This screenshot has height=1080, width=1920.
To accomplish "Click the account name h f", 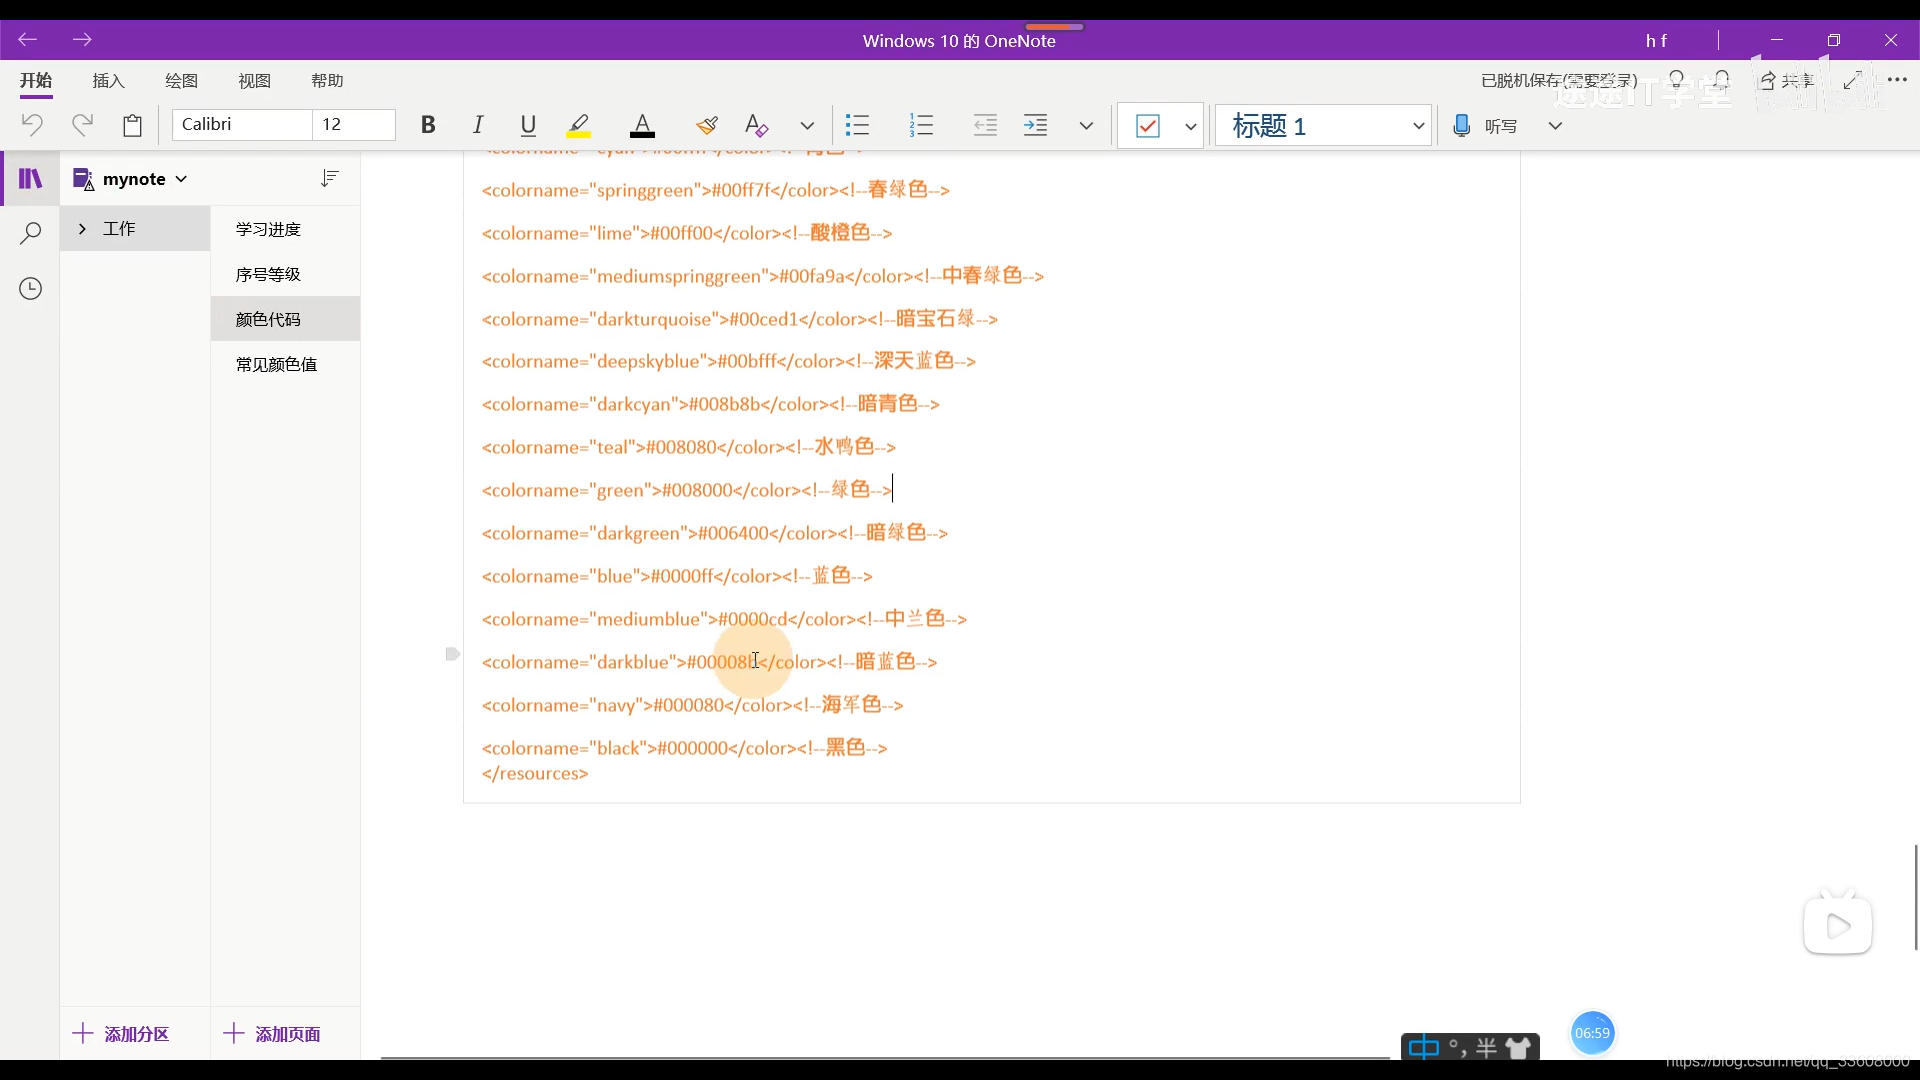I will (1656, 41).
